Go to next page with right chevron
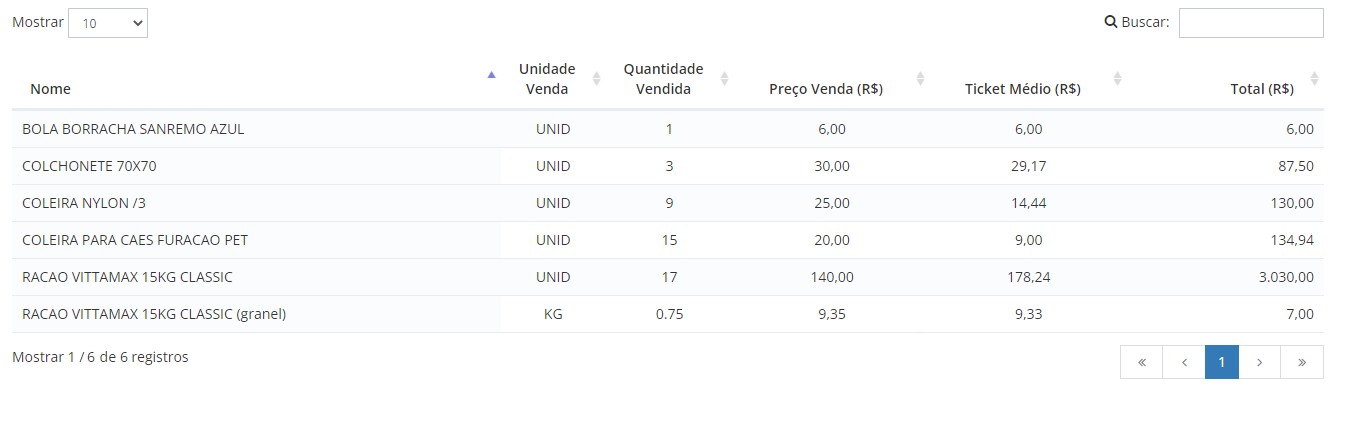This screenshot has height=436, width=1354. pyautogui.click(x=1260, y=362)
